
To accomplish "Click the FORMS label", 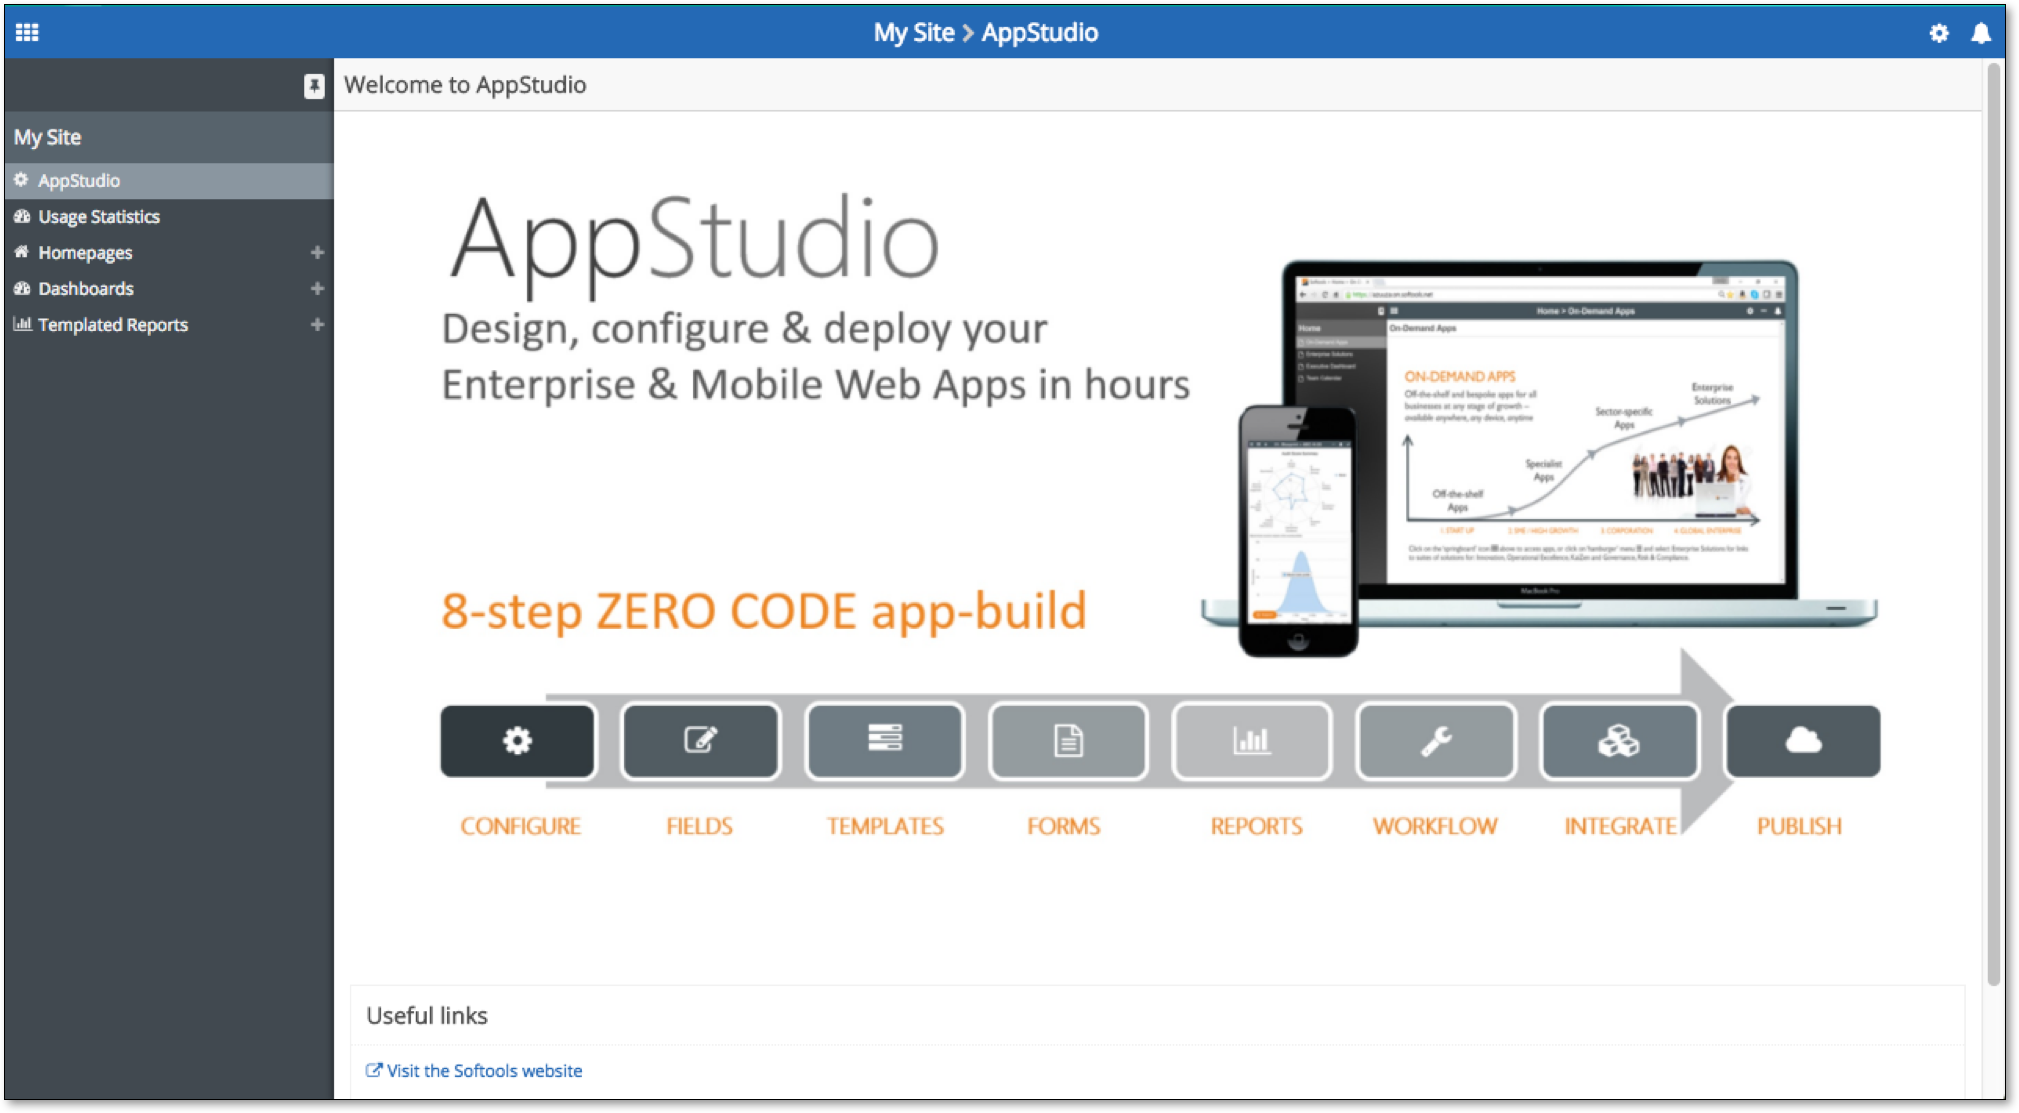I will [x=1064, y=826].
